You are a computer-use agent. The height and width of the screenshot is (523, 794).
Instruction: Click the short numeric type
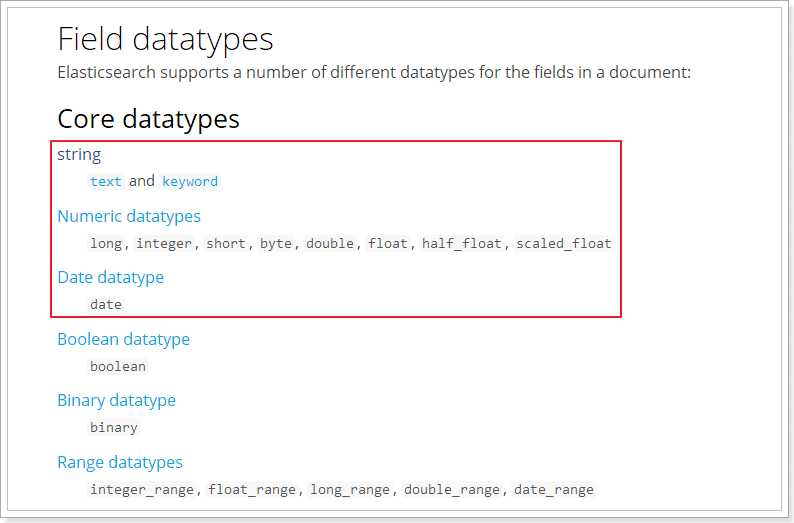pos(226,243)
